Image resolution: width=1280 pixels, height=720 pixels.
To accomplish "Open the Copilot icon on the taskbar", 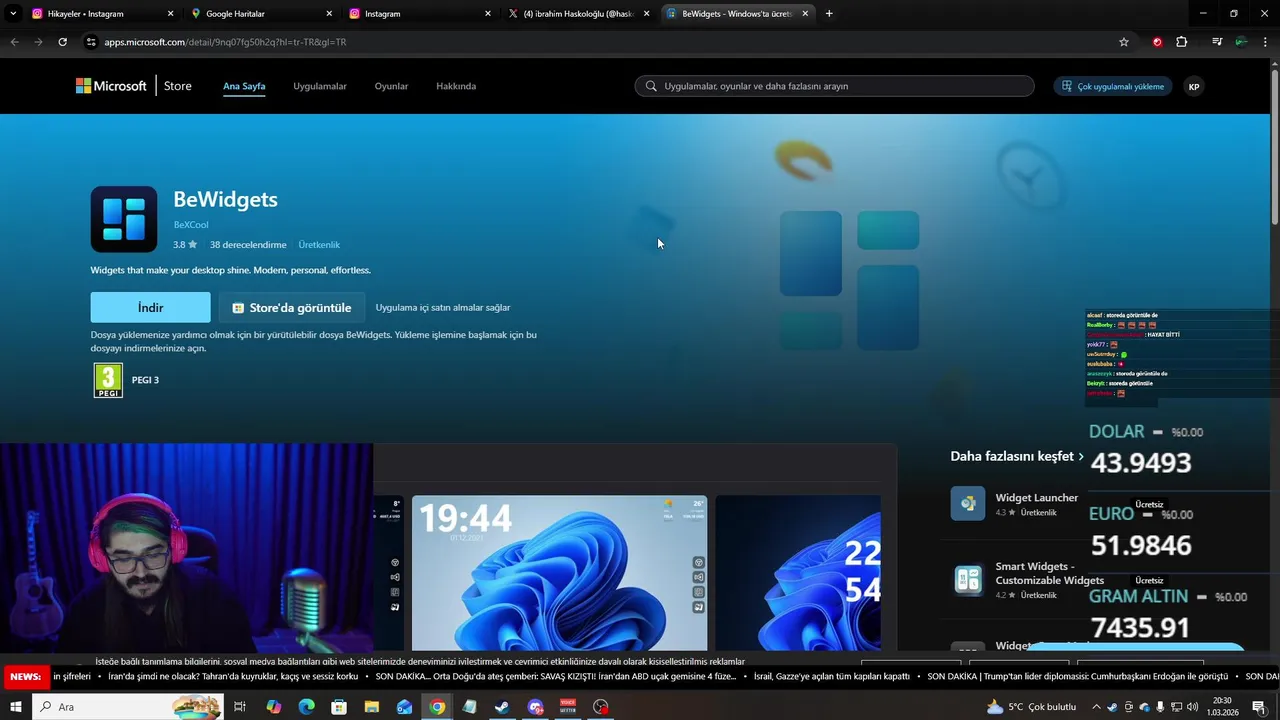I will tap(274, 707).
